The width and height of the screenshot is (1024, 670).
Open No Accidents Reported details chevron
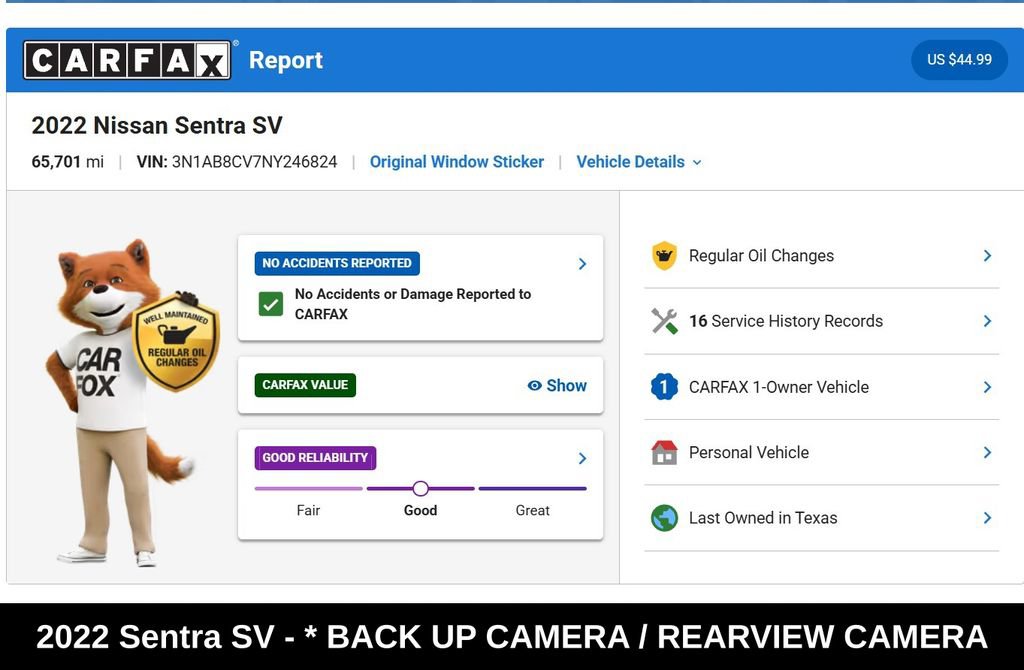tap(582, 264)
